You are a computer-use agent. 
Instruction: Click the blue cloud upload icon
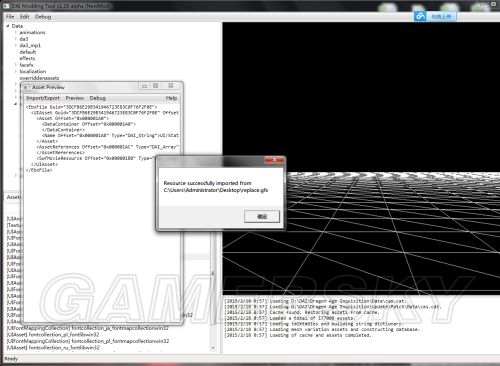[420, 16]
